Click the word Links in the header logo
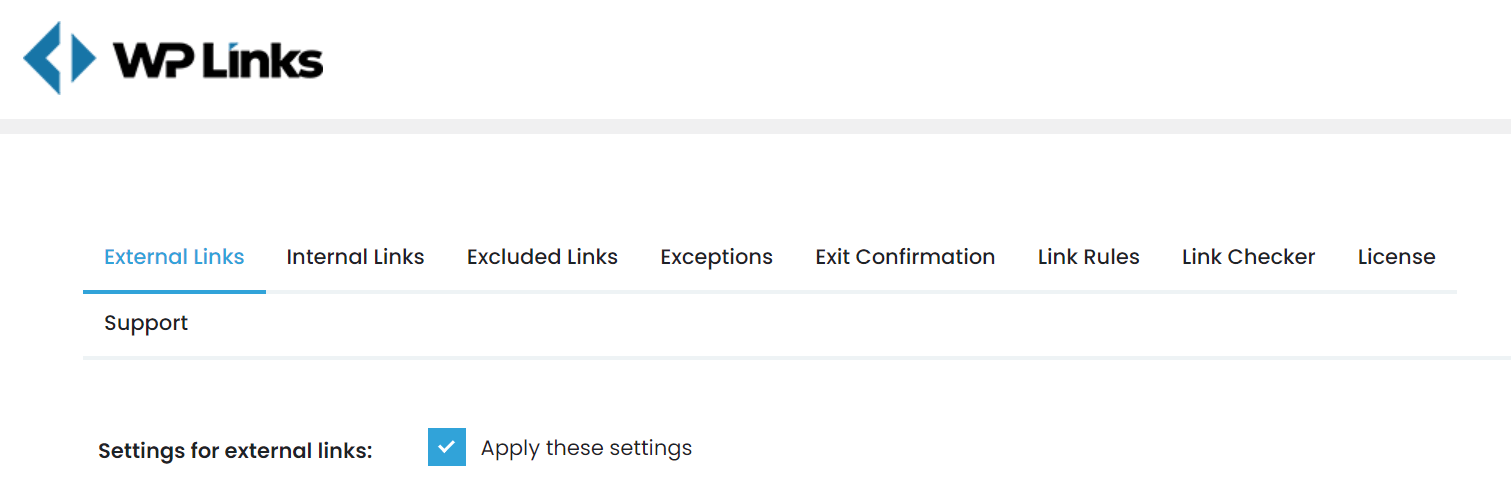Screen dimensions: 1511x492 click(262, 61)
